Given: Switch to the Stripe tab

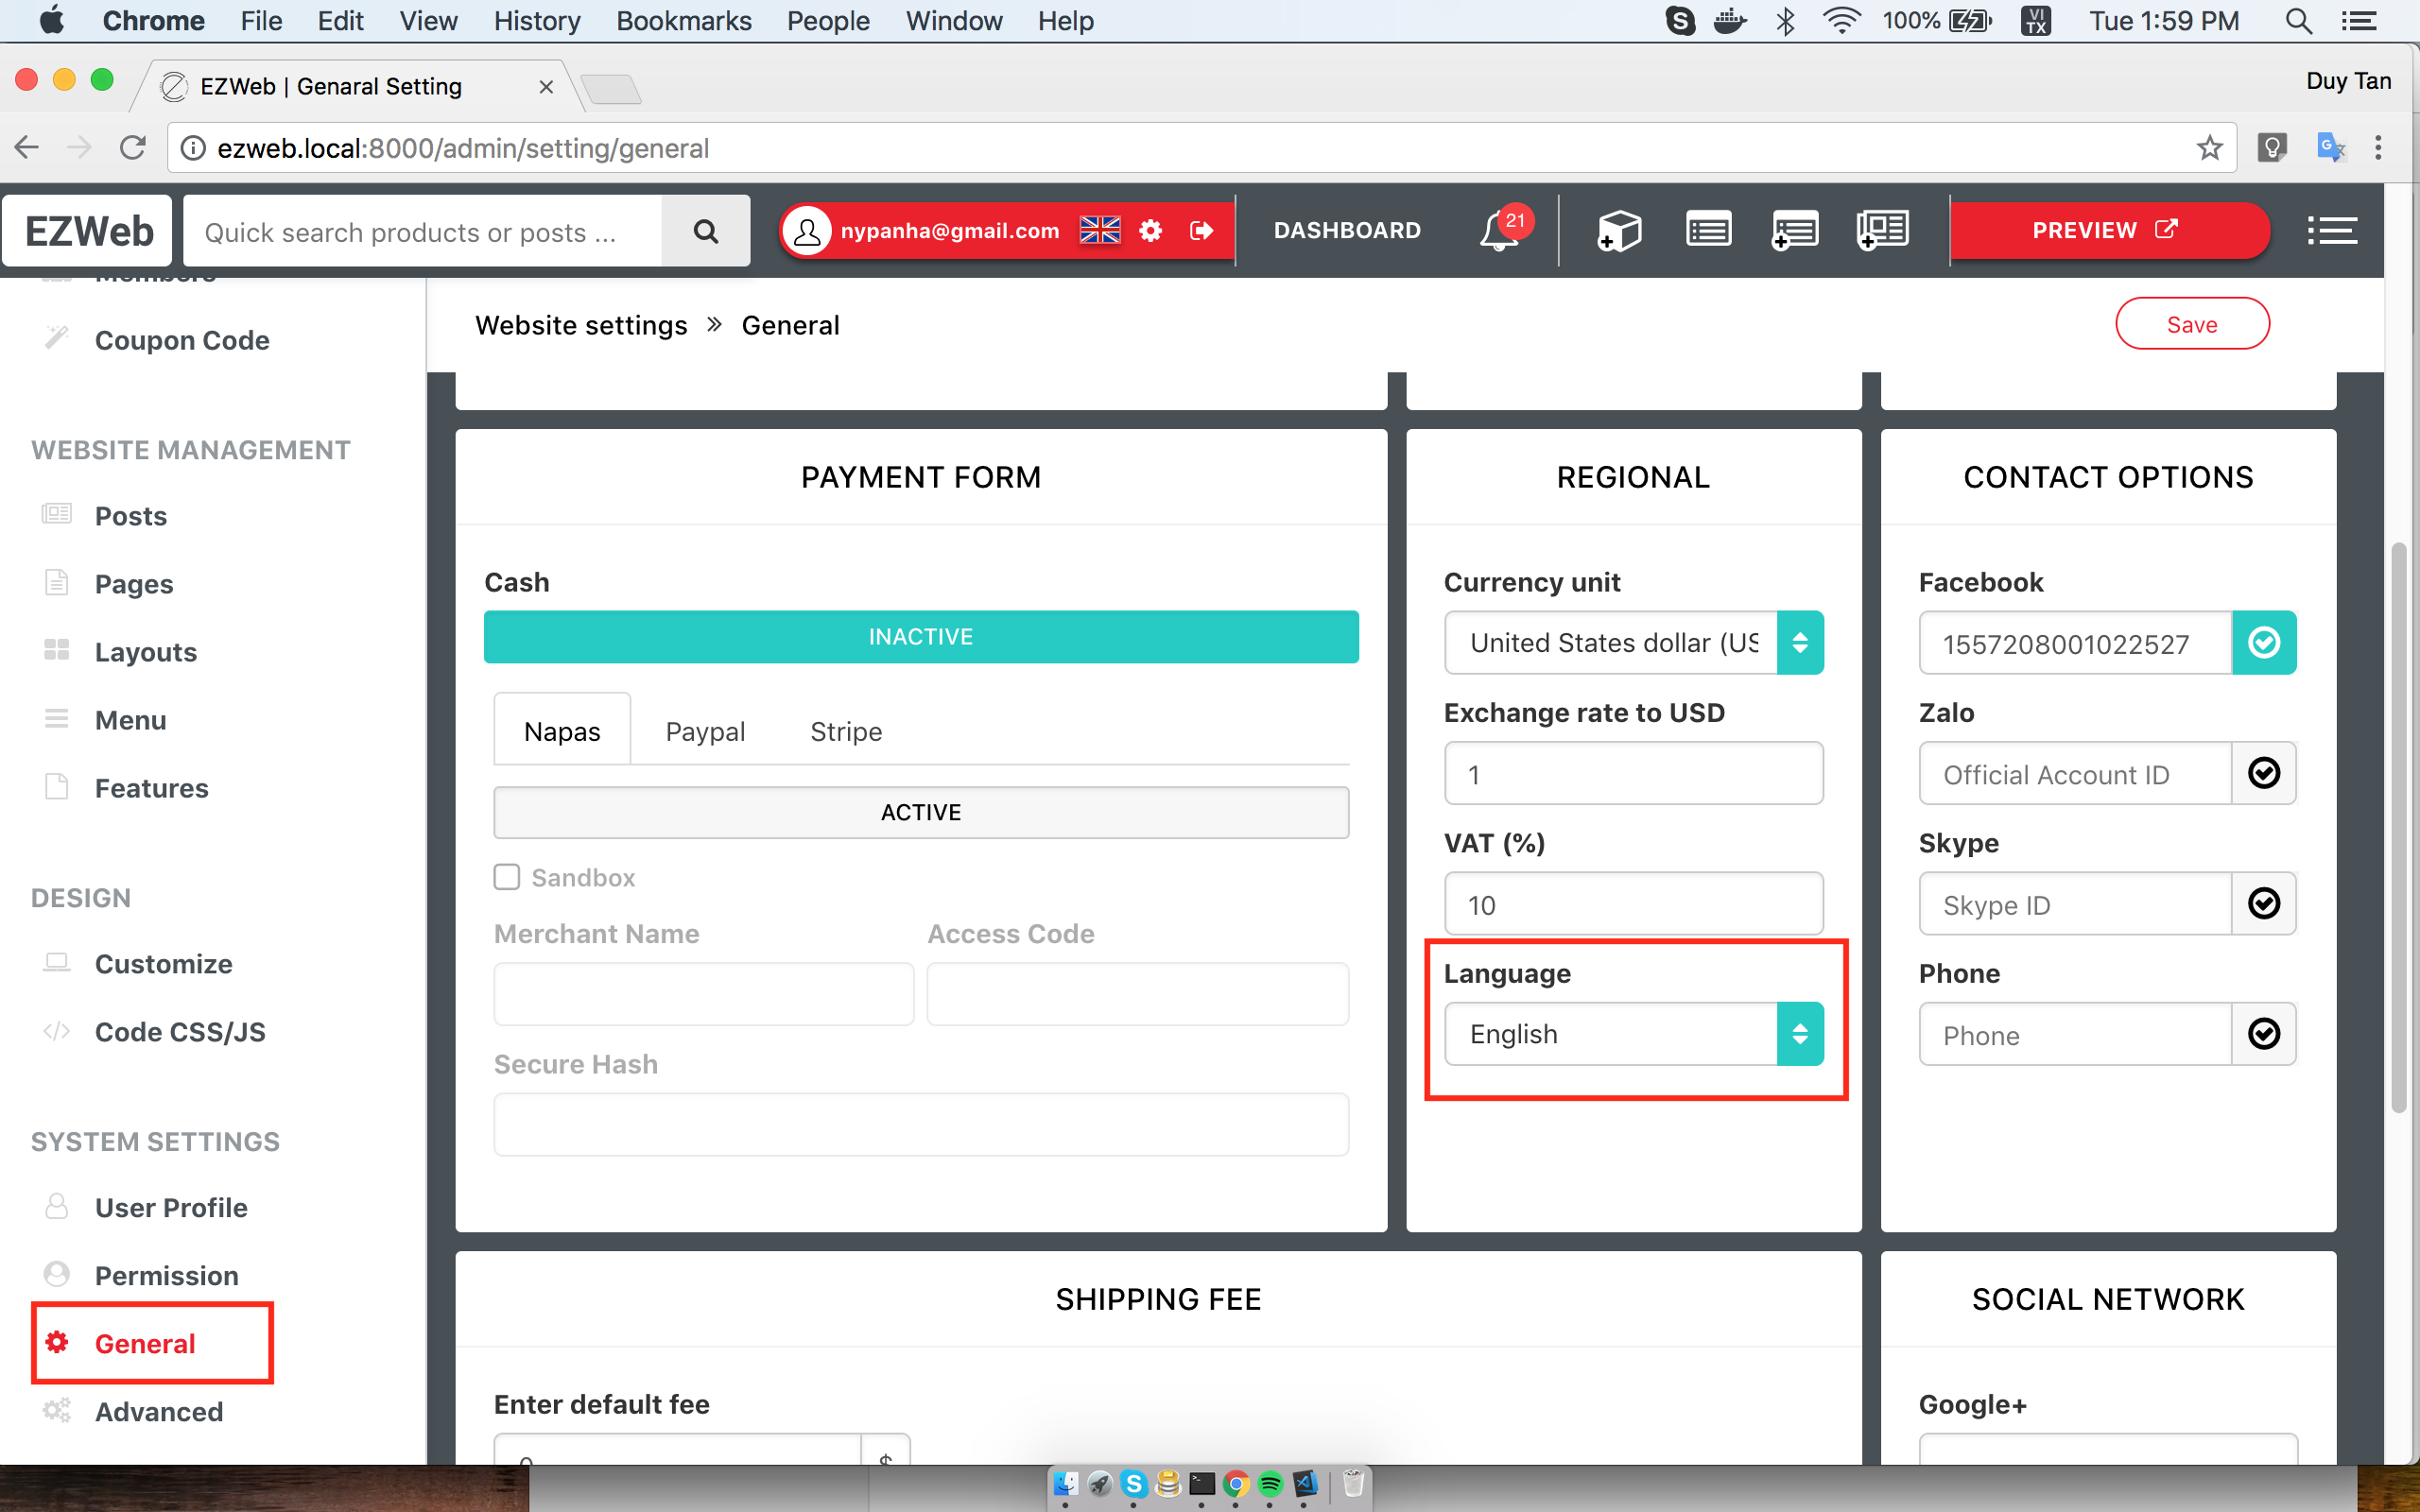Looking at the screenshot, I should pyautogui.click(x=846, y=731).
